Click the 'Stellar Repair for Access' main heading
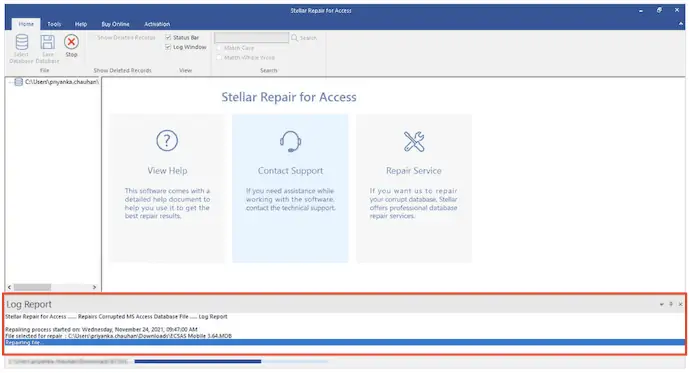This screenshot has width=690, height=373. point(289,97)
